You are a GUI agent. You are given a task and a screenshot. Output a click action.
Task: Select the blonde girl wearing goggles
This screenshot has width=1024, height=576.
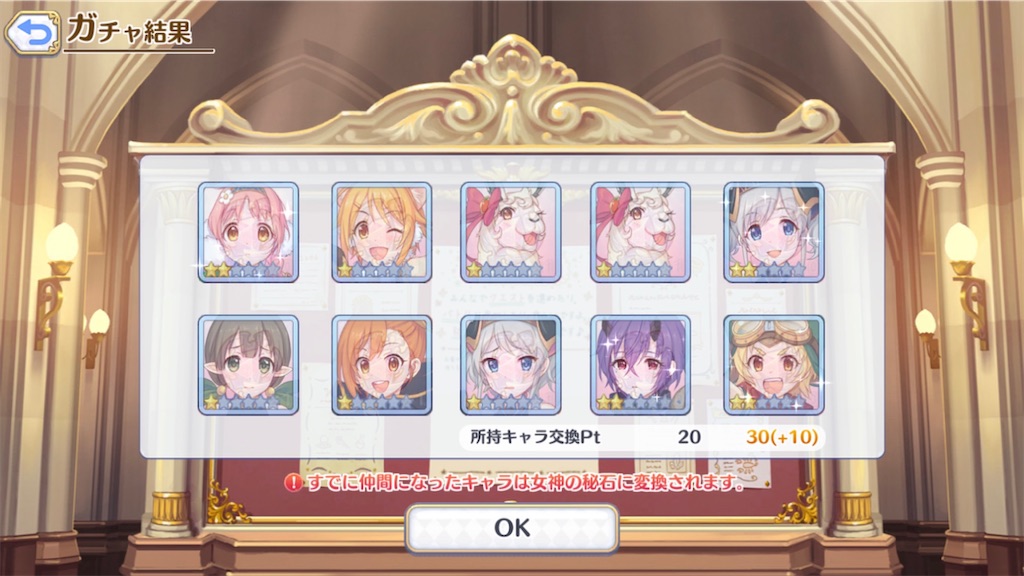click(x=774, y=365)
